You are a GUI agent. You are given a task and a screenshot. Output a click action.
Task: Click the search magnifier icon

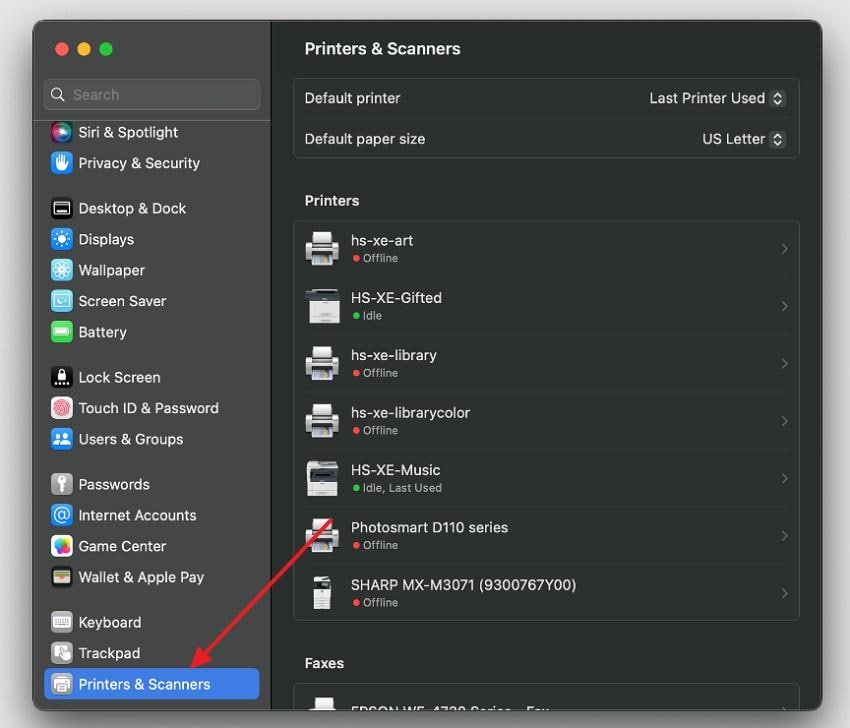57,94
